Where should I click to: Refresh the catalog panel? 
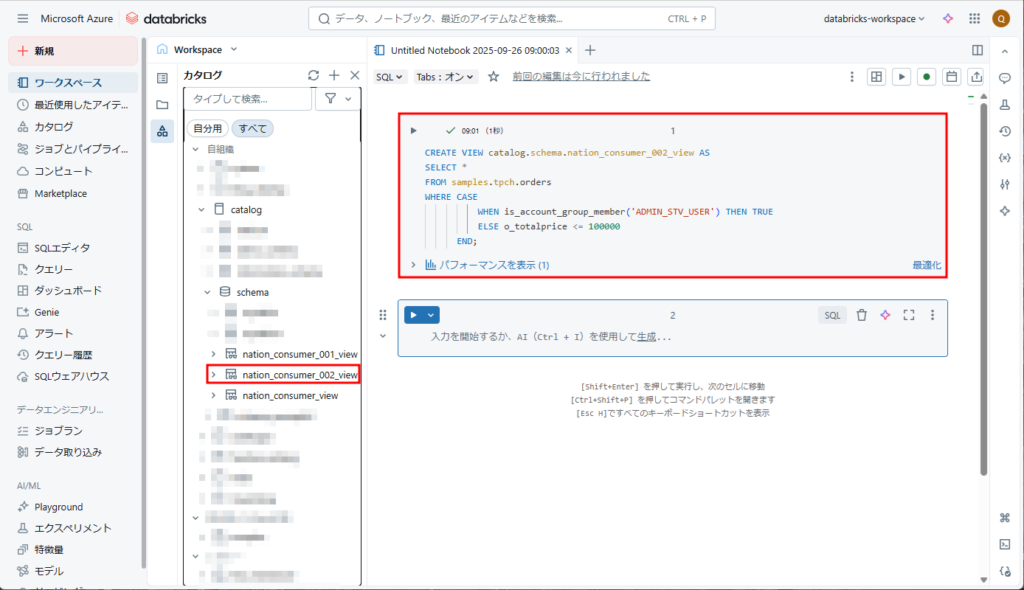[313, 75]
